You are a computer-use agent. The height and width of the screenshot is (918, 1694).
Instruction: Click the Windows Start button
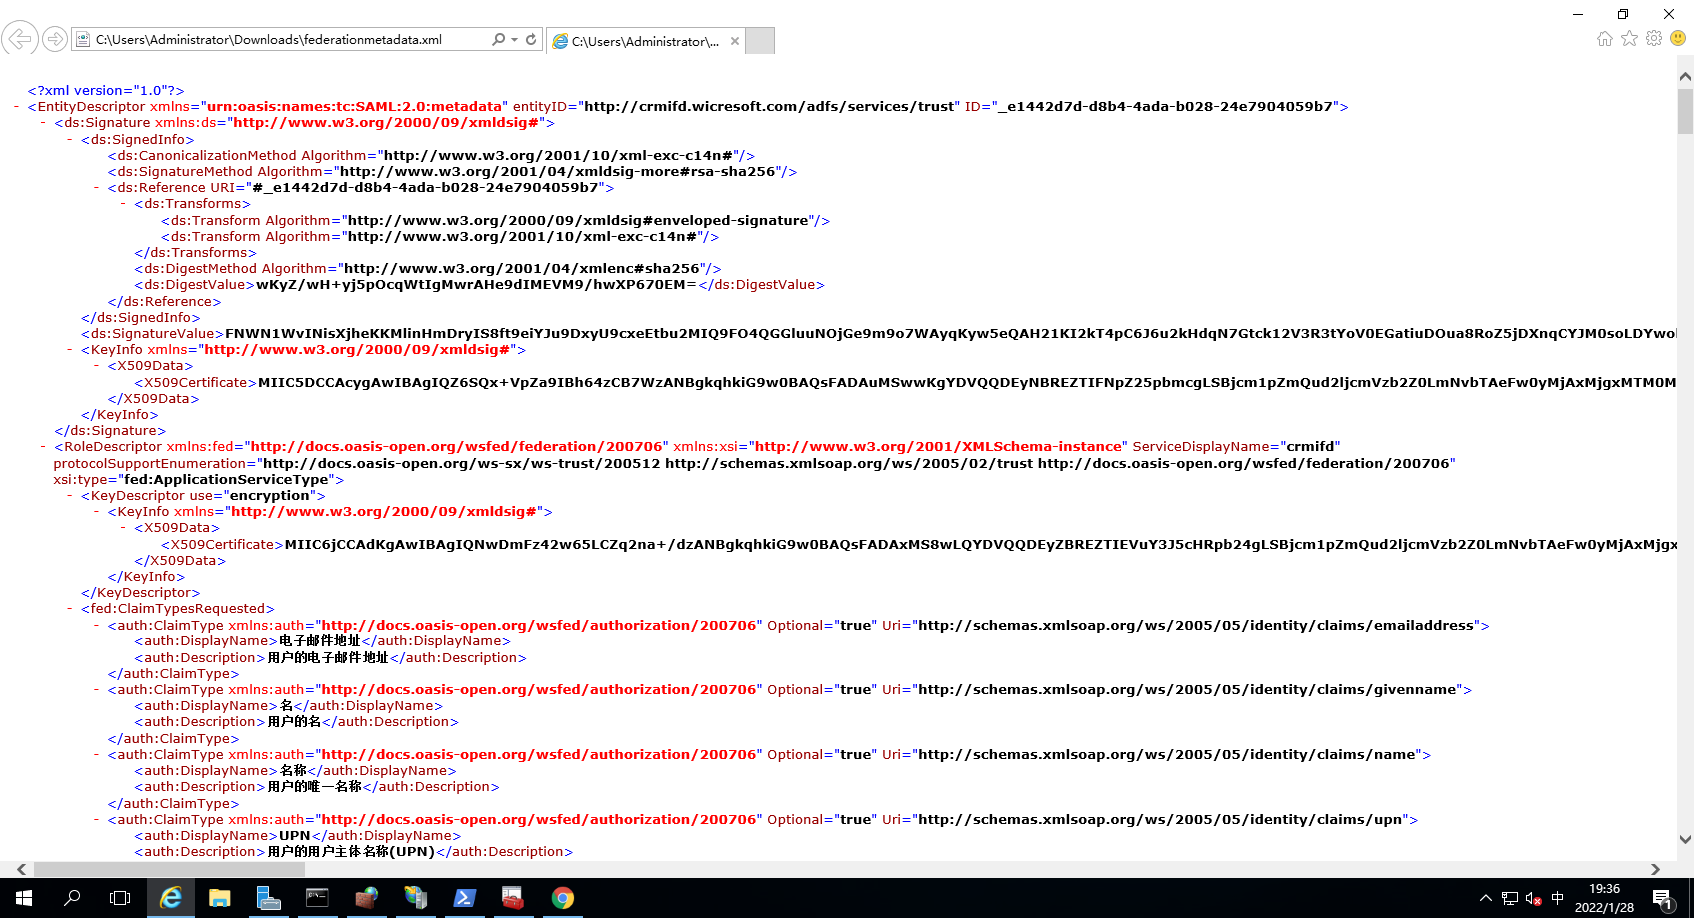pyautogui.click(x=24, y=898)
